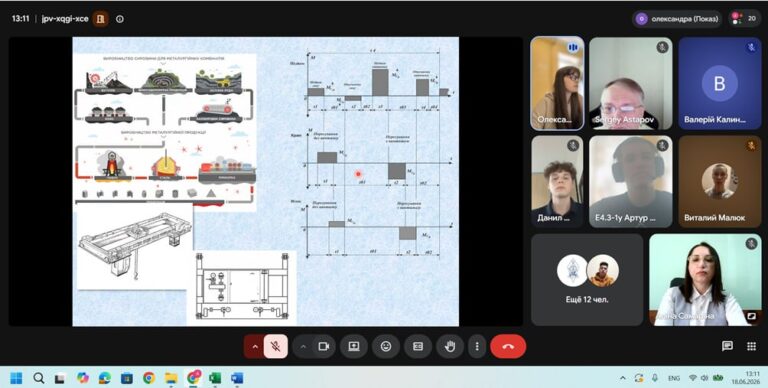Open participants list showing 20
768x388 pixels.
pos(744,19)
